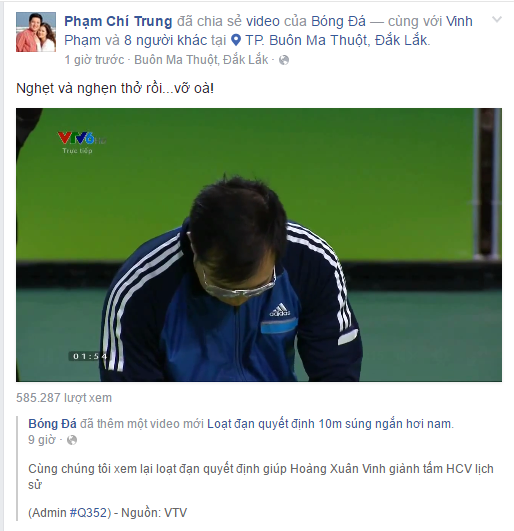
Task: Click the 01:54 video duration badge
Action: pyautogui.click(x=89, y=356)
